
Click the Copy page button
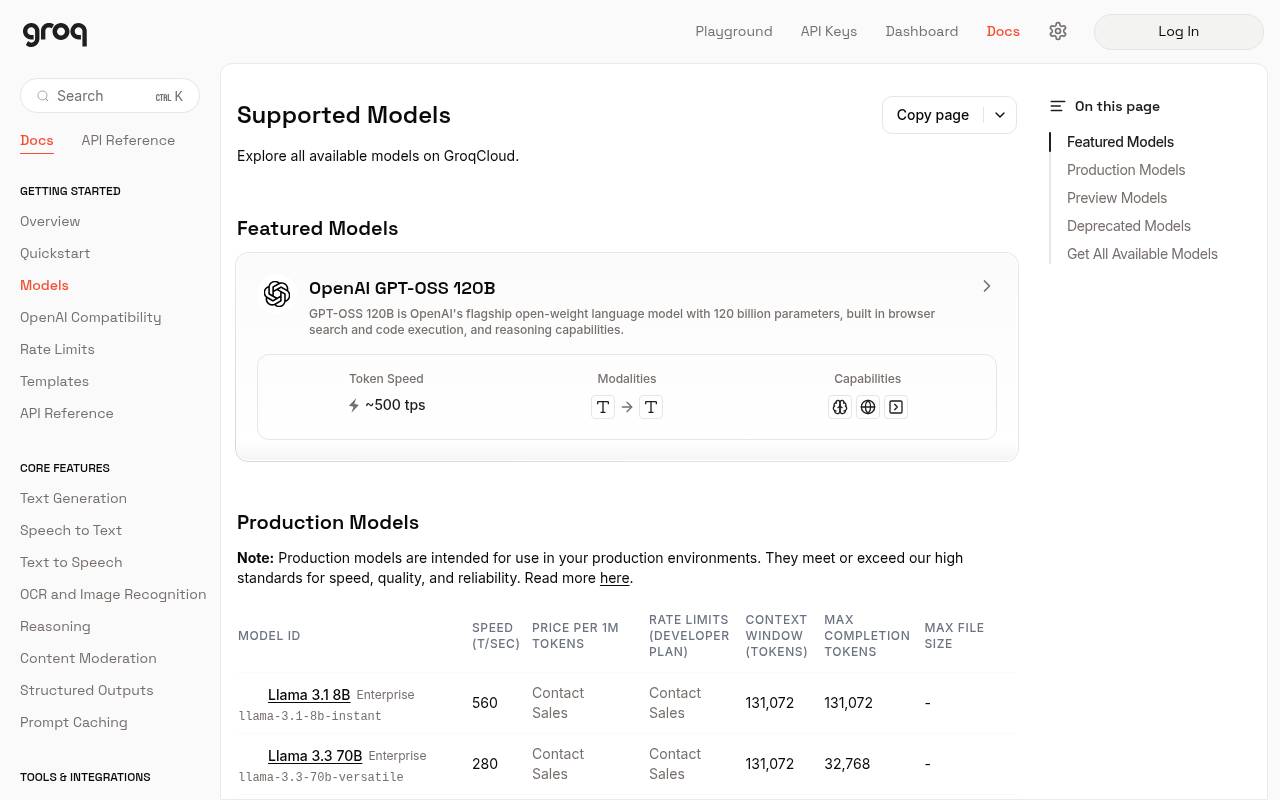coord(933,115)
